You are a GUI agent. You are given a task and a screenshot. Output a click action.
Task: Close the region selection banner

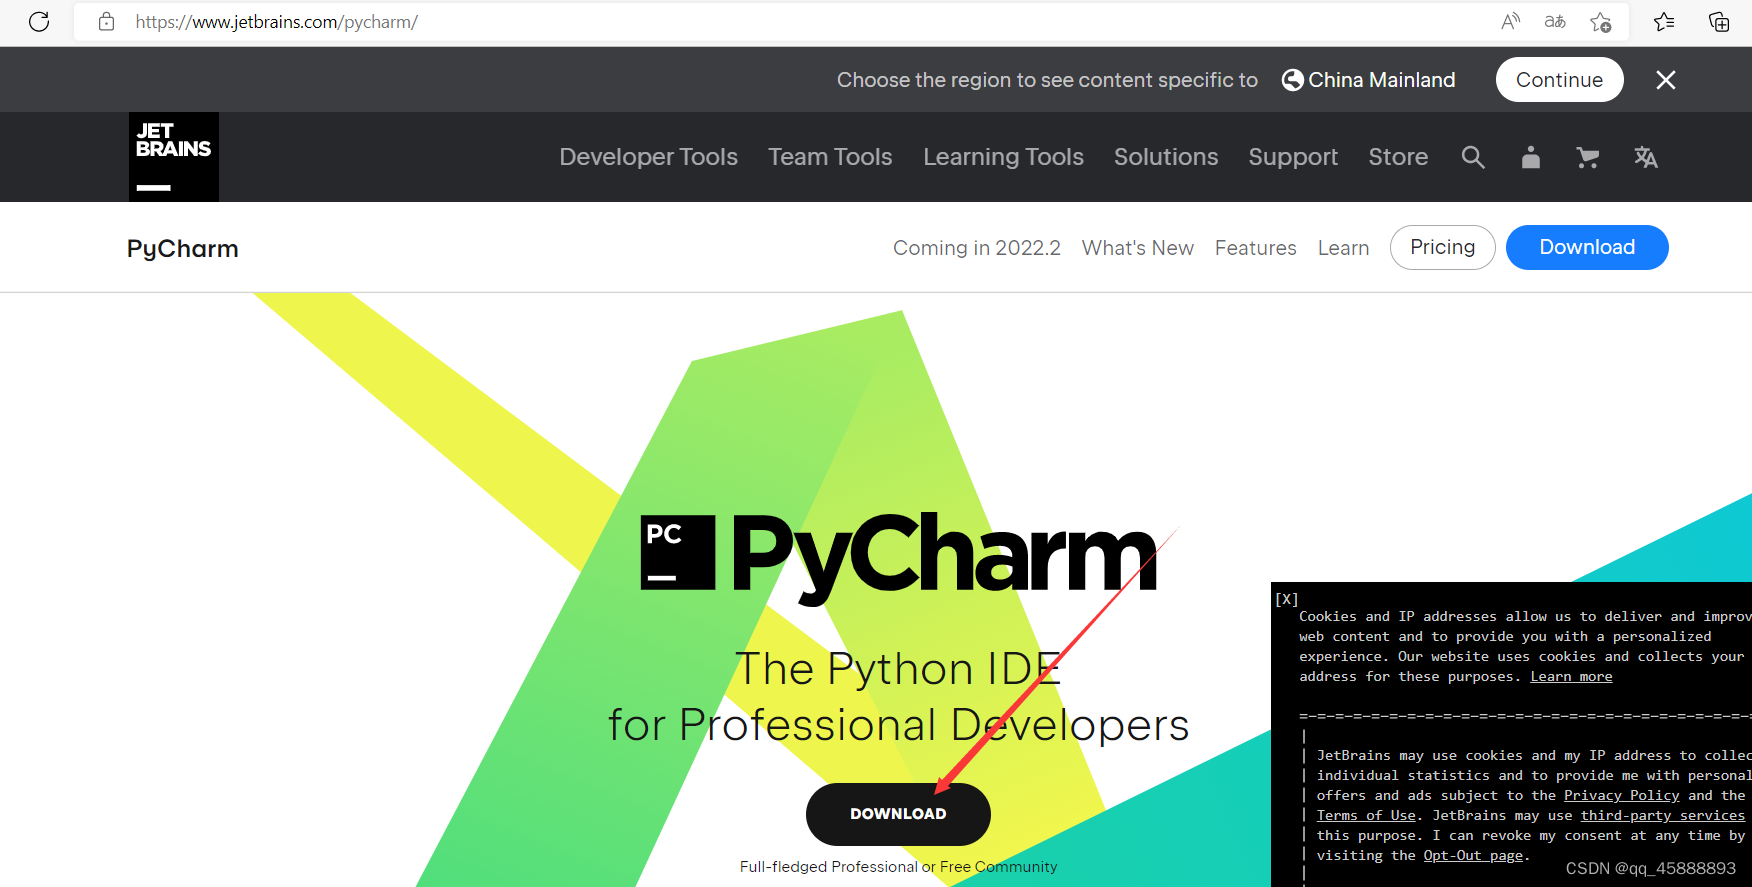click(x=1665, y=80)
